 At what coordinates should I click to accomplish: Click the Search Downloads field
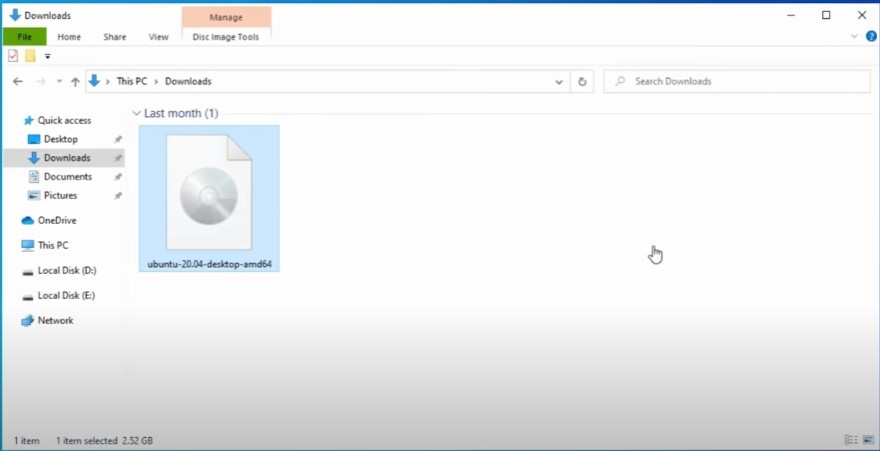[x=736, y=82]
